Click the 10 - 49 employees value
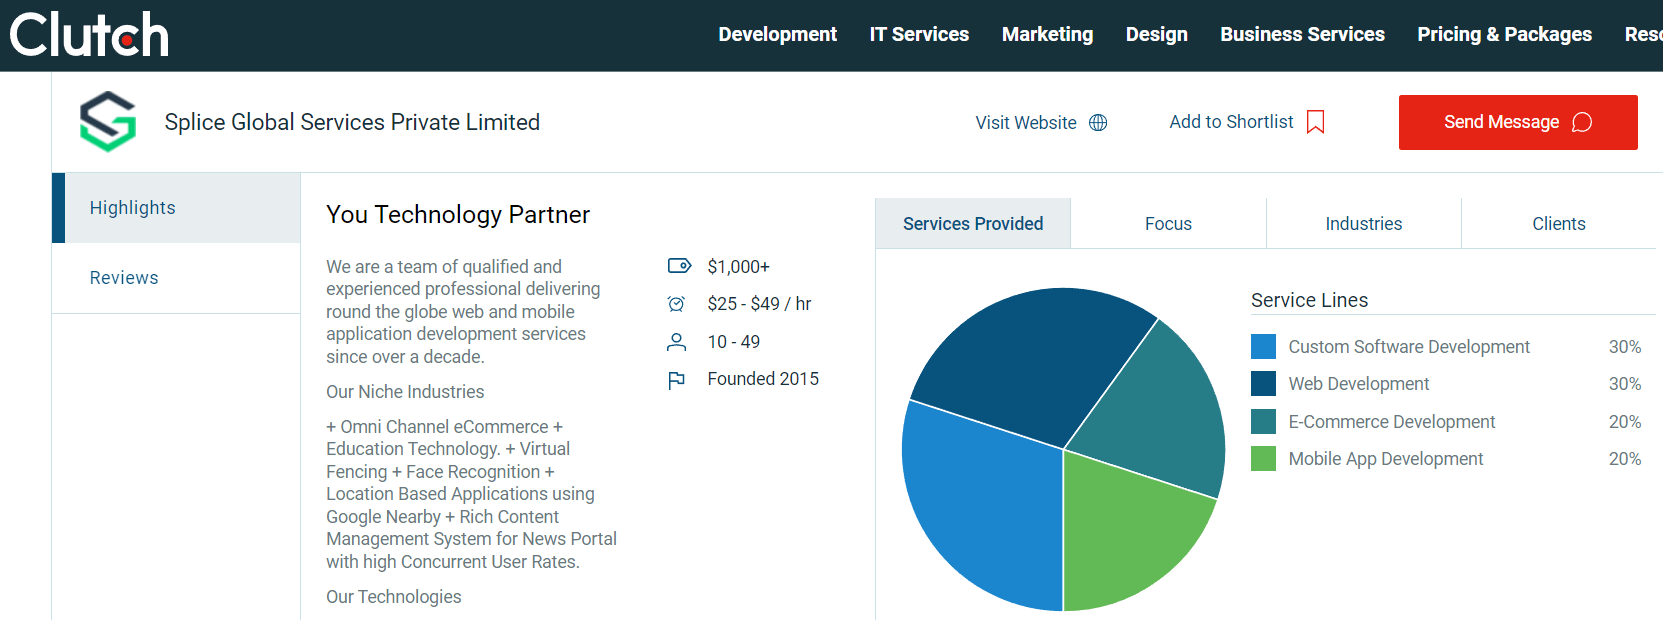This screenshot has width=1663, height=620. coord(733,342)
